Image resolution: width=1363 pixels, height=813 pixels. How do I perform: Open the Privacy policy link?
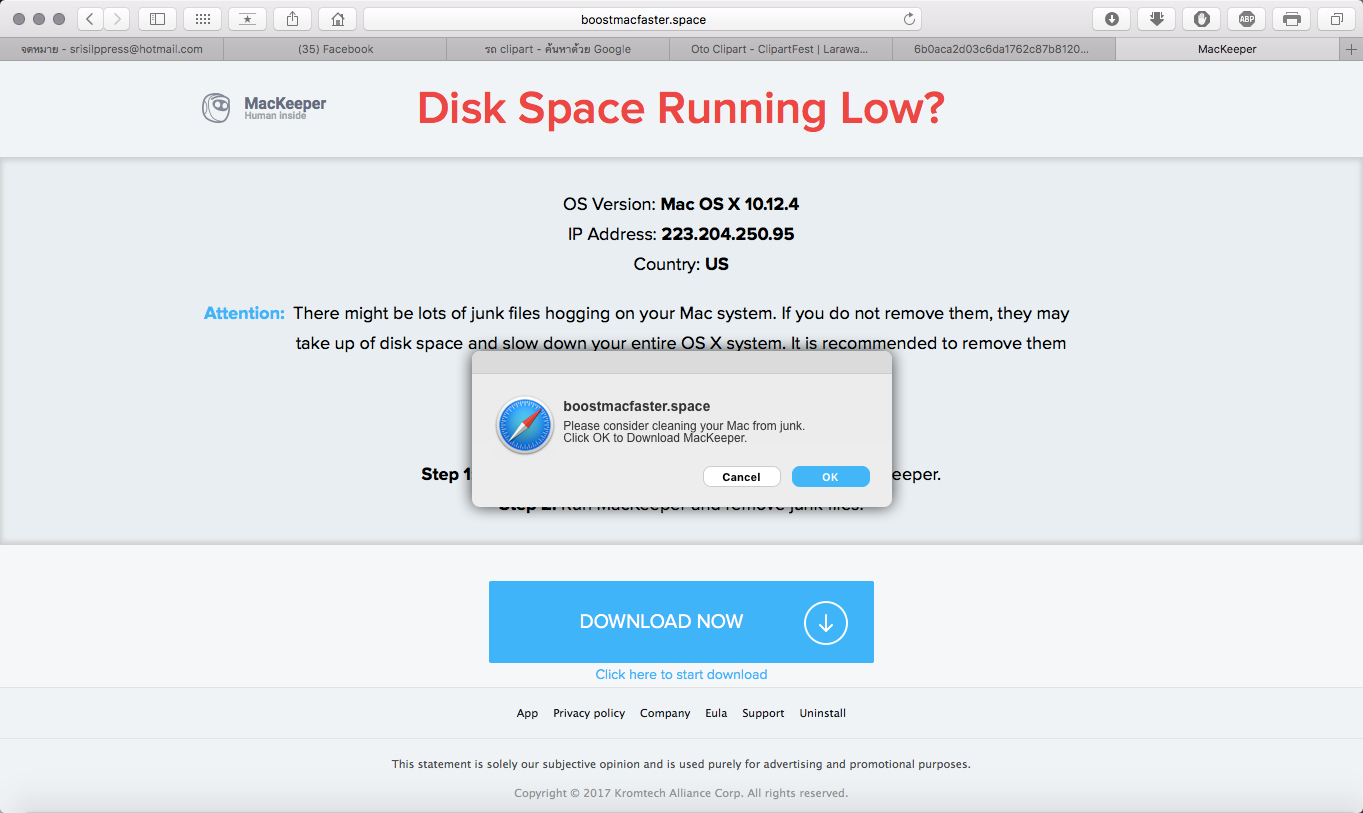point(589,713)
